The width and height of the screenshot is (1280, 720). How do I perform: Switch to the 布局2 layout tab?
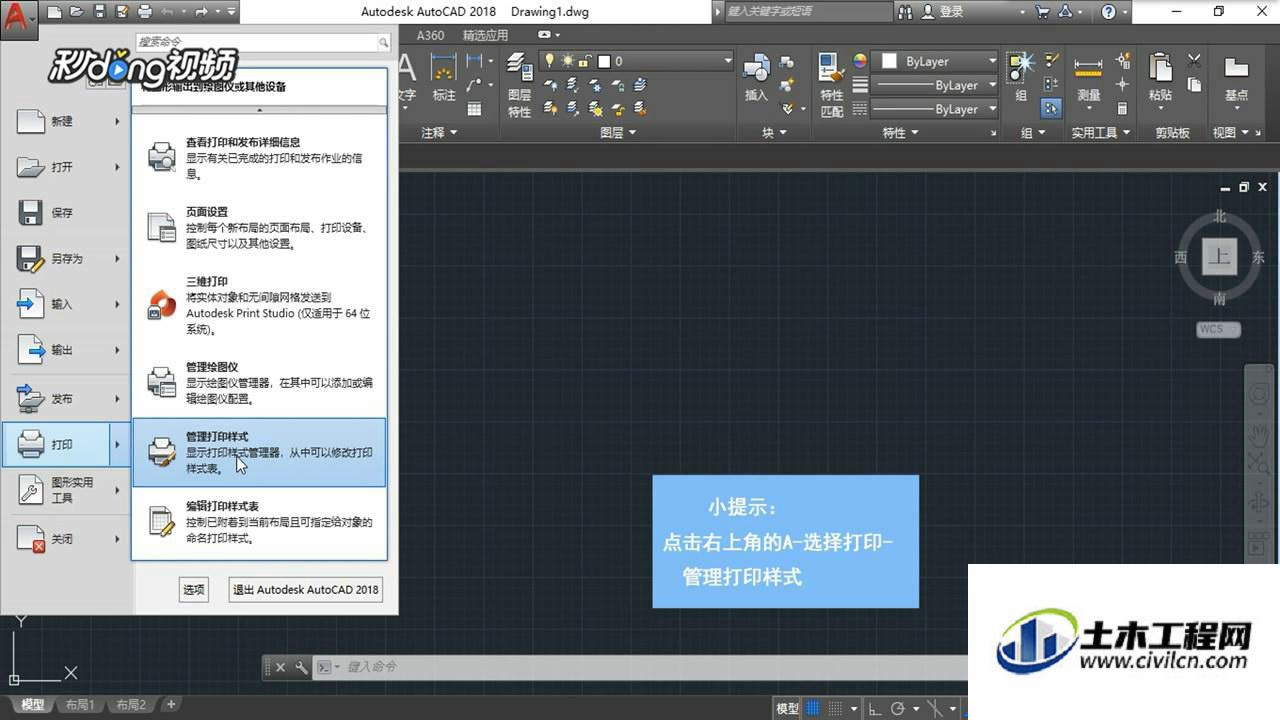point(131,705)
